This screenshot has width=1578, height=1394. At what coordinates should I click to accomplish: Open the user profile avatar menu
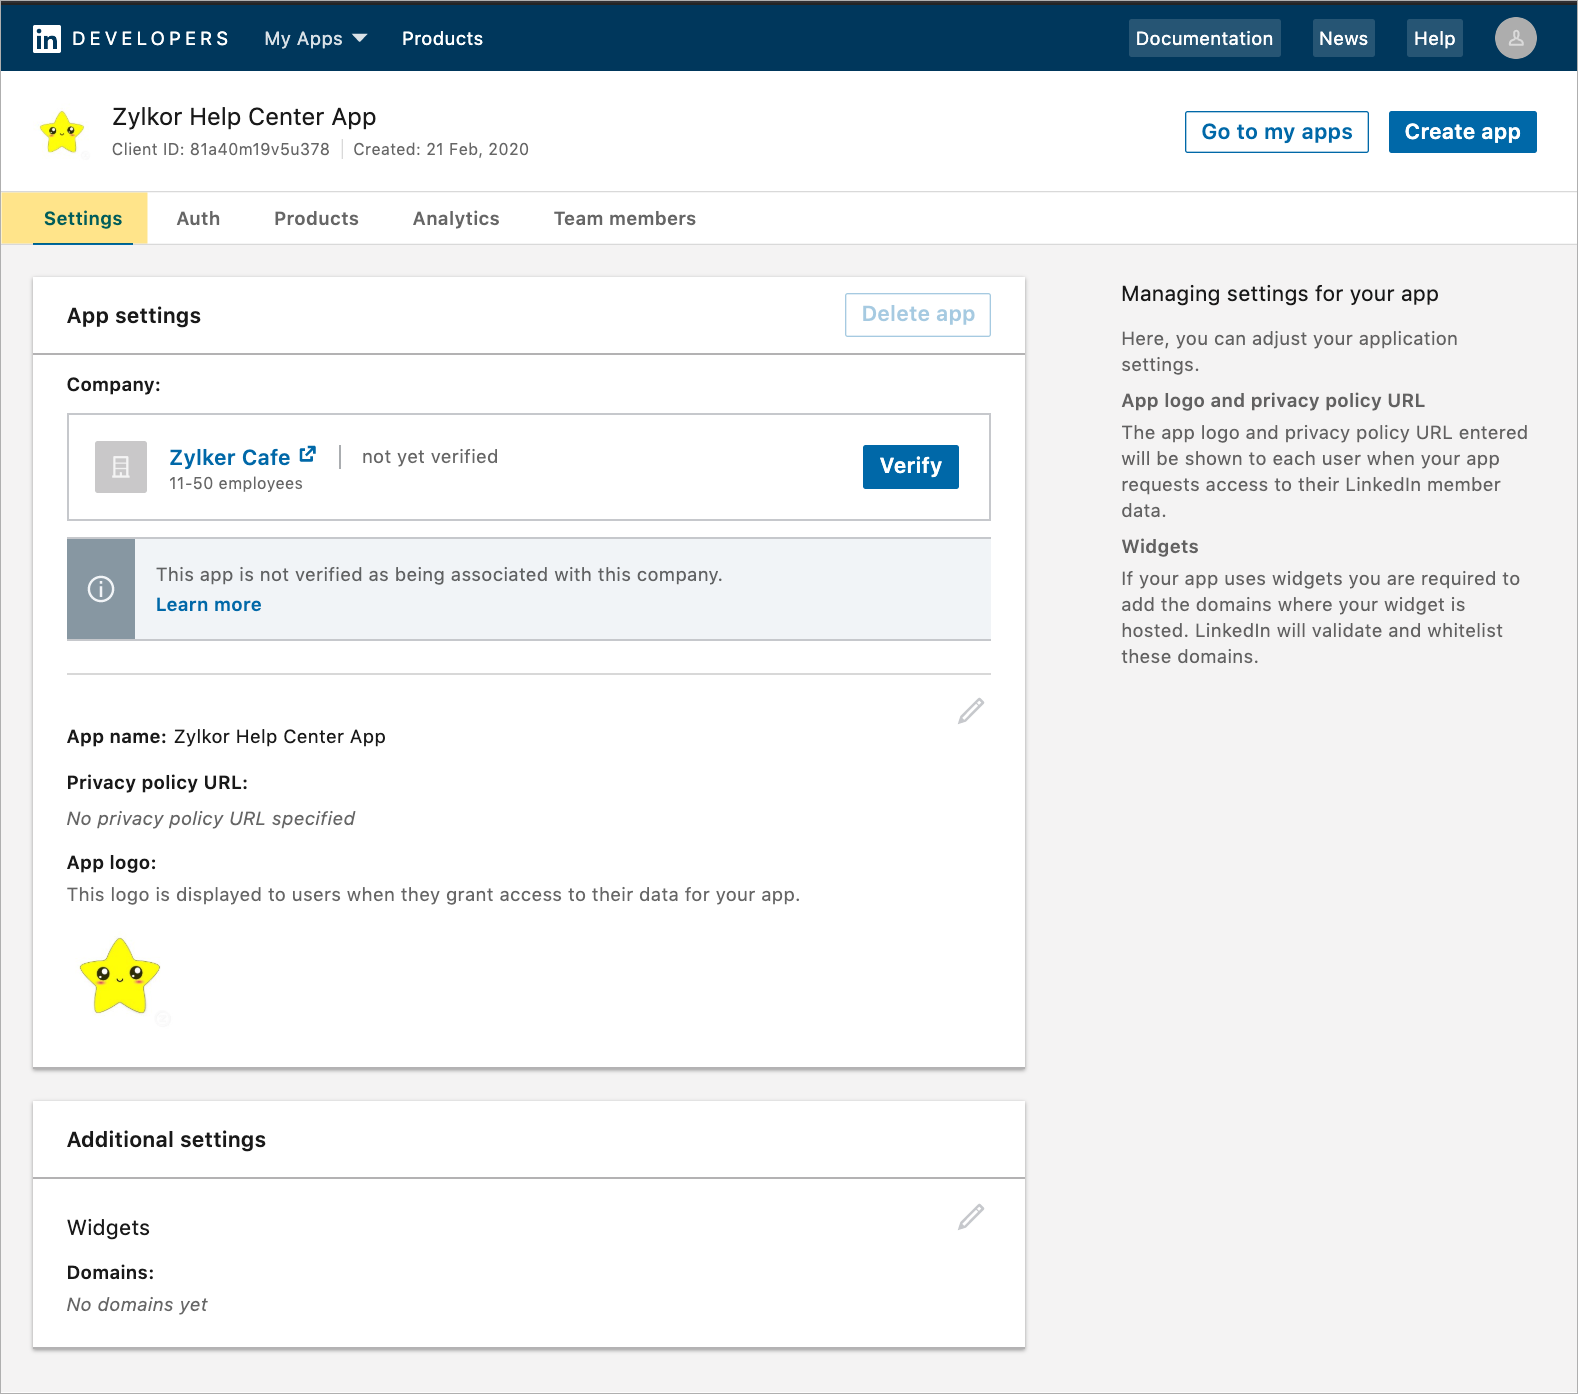(x=1515, y=39)
